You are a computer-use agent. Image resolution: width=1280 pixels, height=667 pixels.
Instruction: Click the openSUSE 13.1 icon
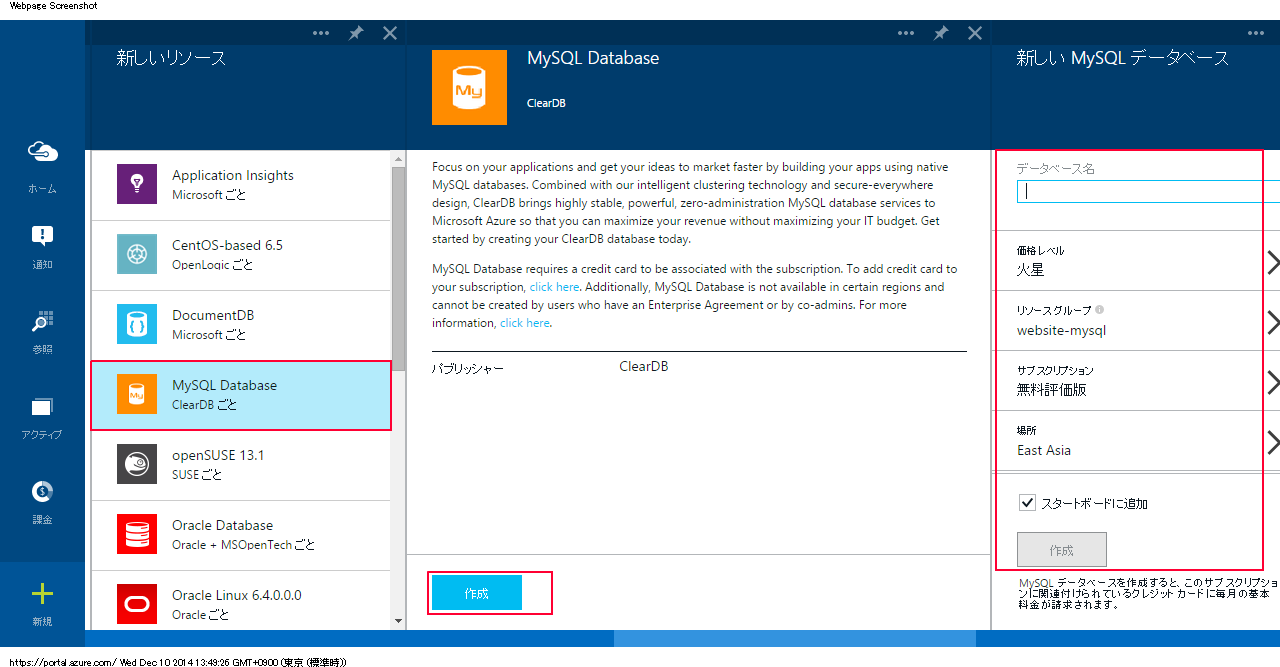pyautogui.click(x=137, y=464)
